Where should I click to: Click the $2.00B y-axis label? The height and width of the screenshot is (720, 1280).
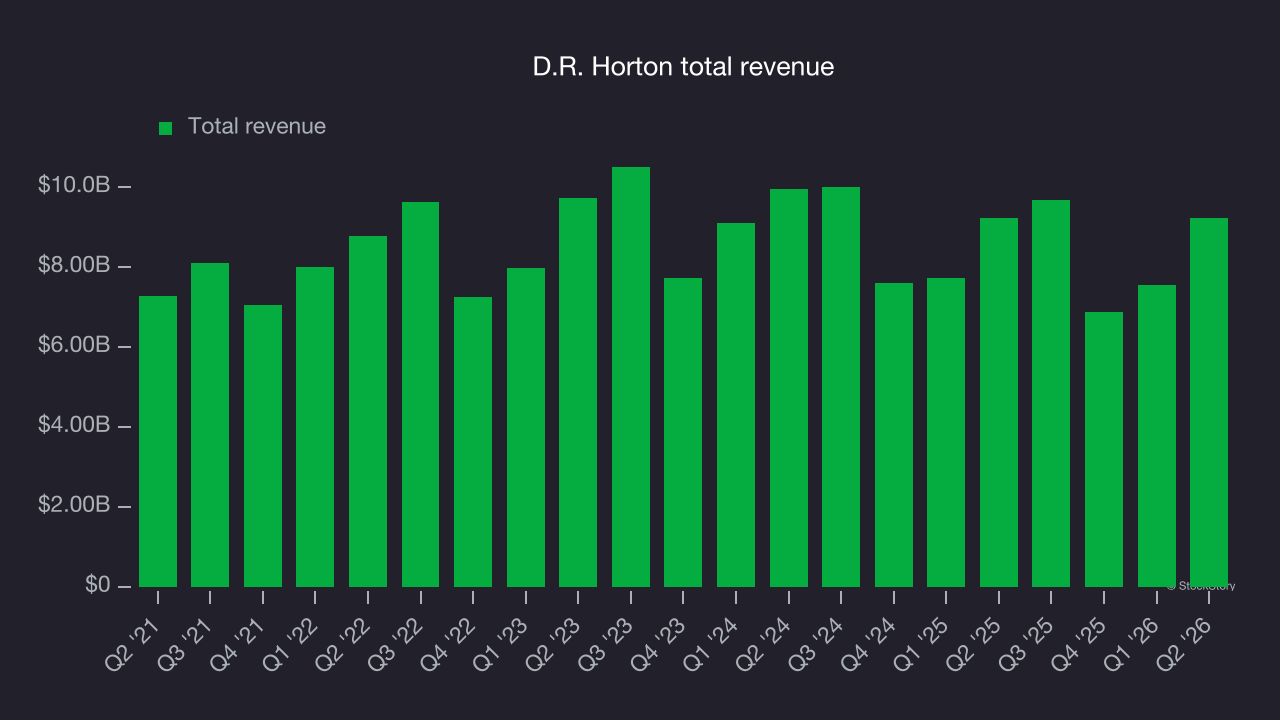(74, 506)
